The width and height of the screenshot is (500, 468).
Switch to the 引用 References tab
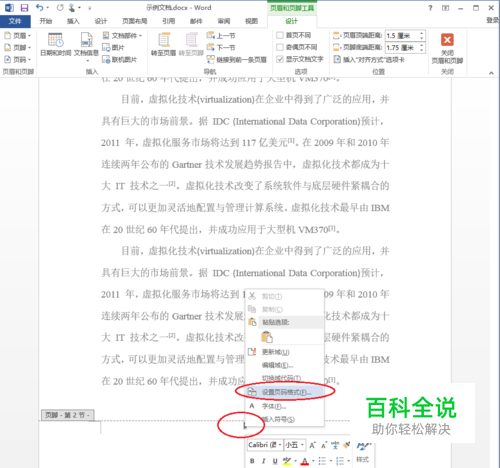(x=169, y=21)
